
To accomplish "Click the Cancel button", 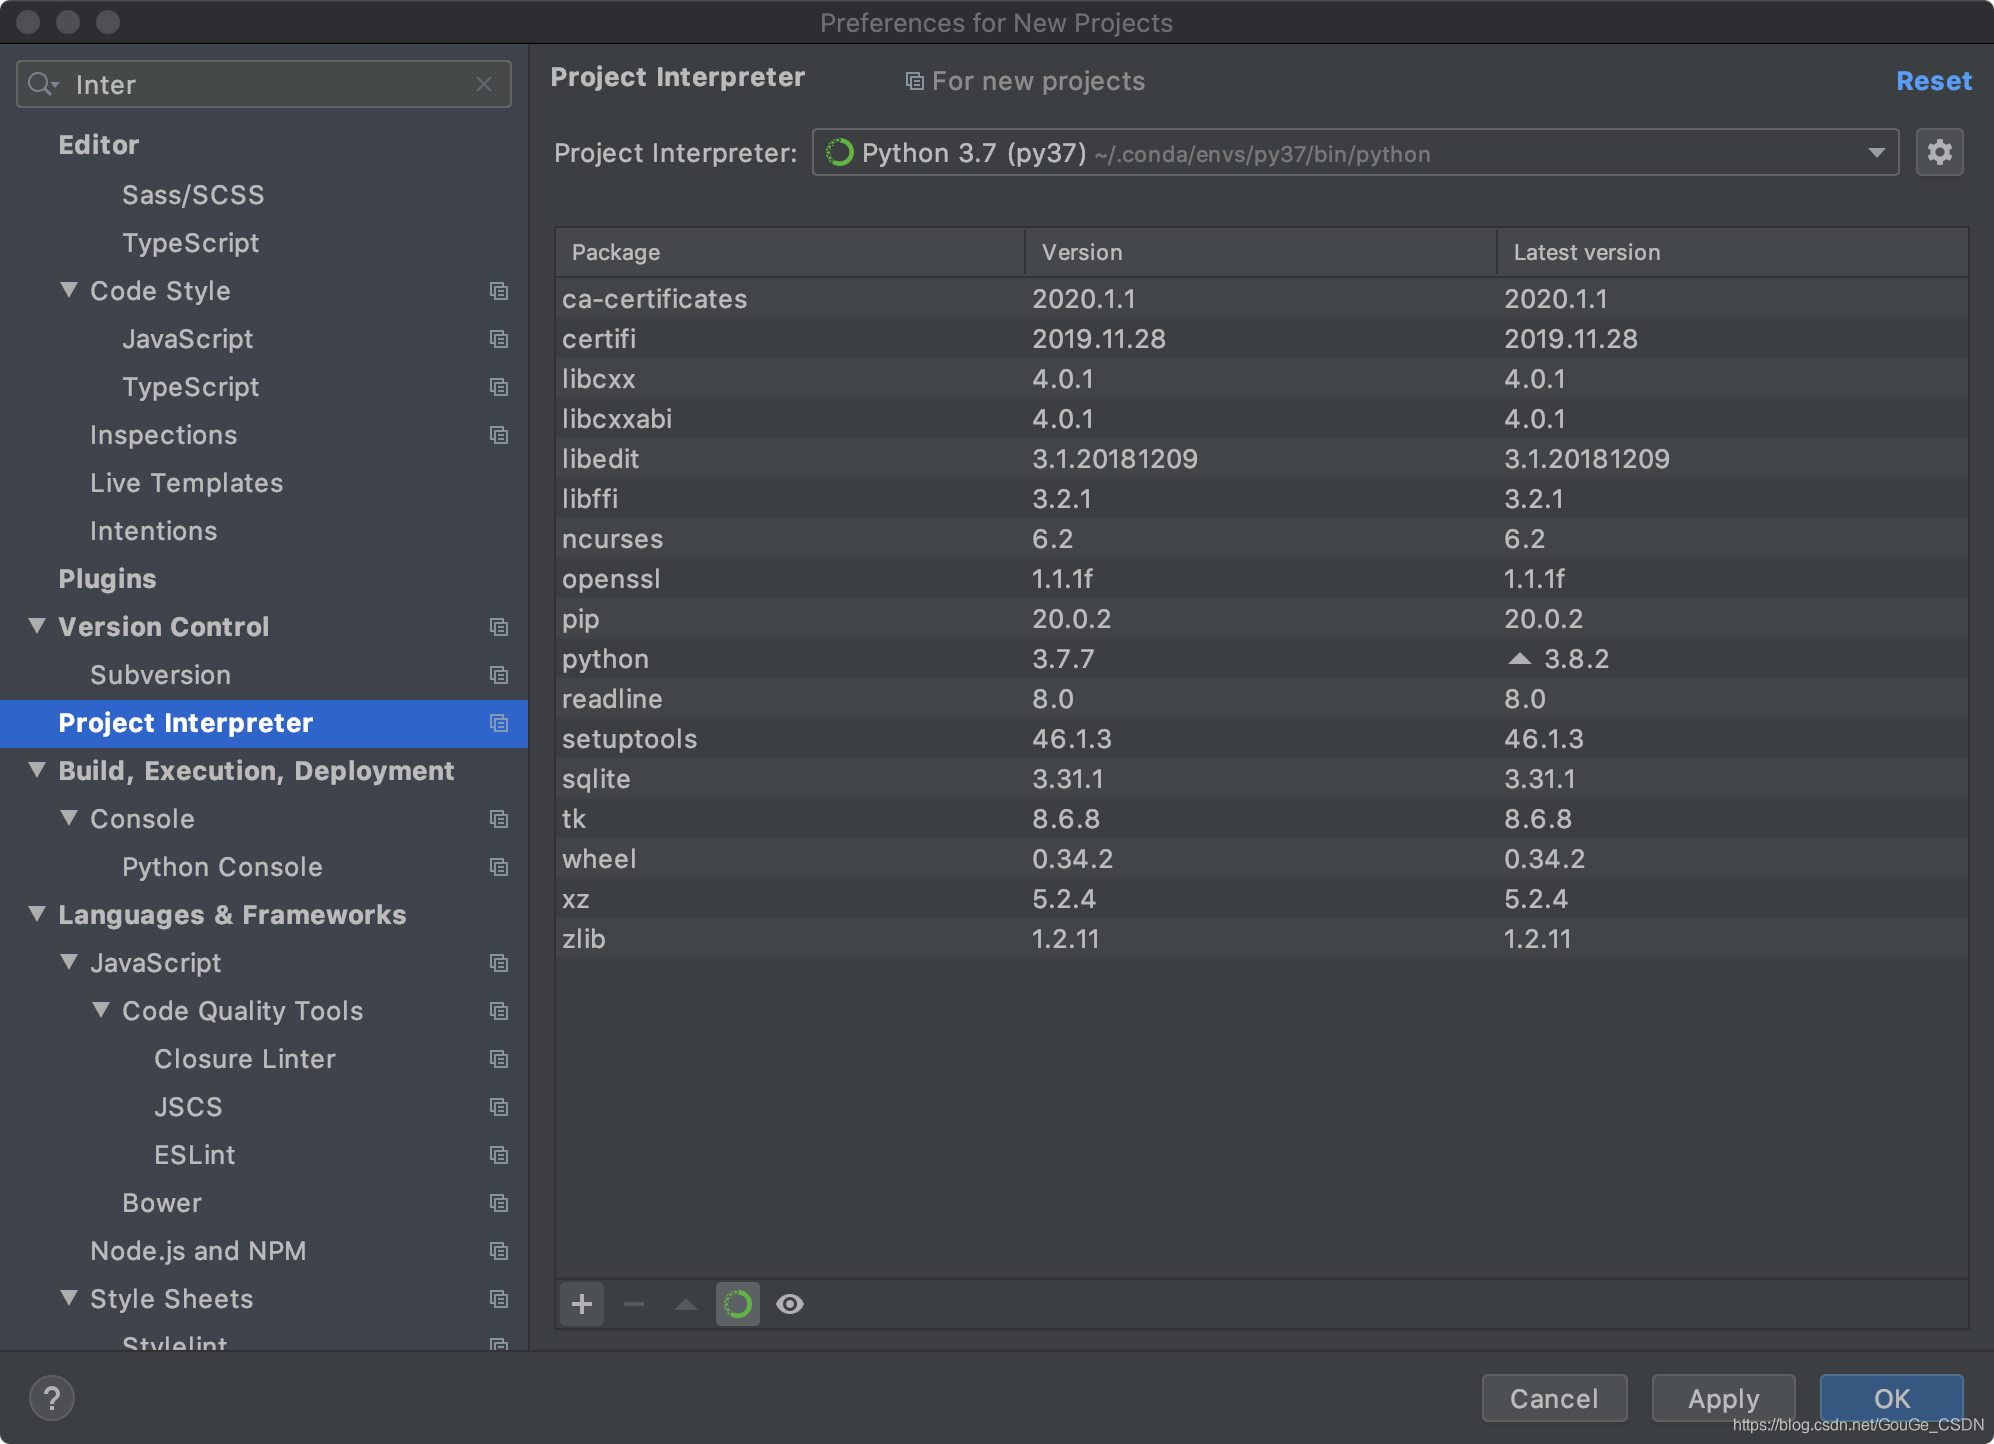I will pyautogui.click(x=1554, y=1398).
